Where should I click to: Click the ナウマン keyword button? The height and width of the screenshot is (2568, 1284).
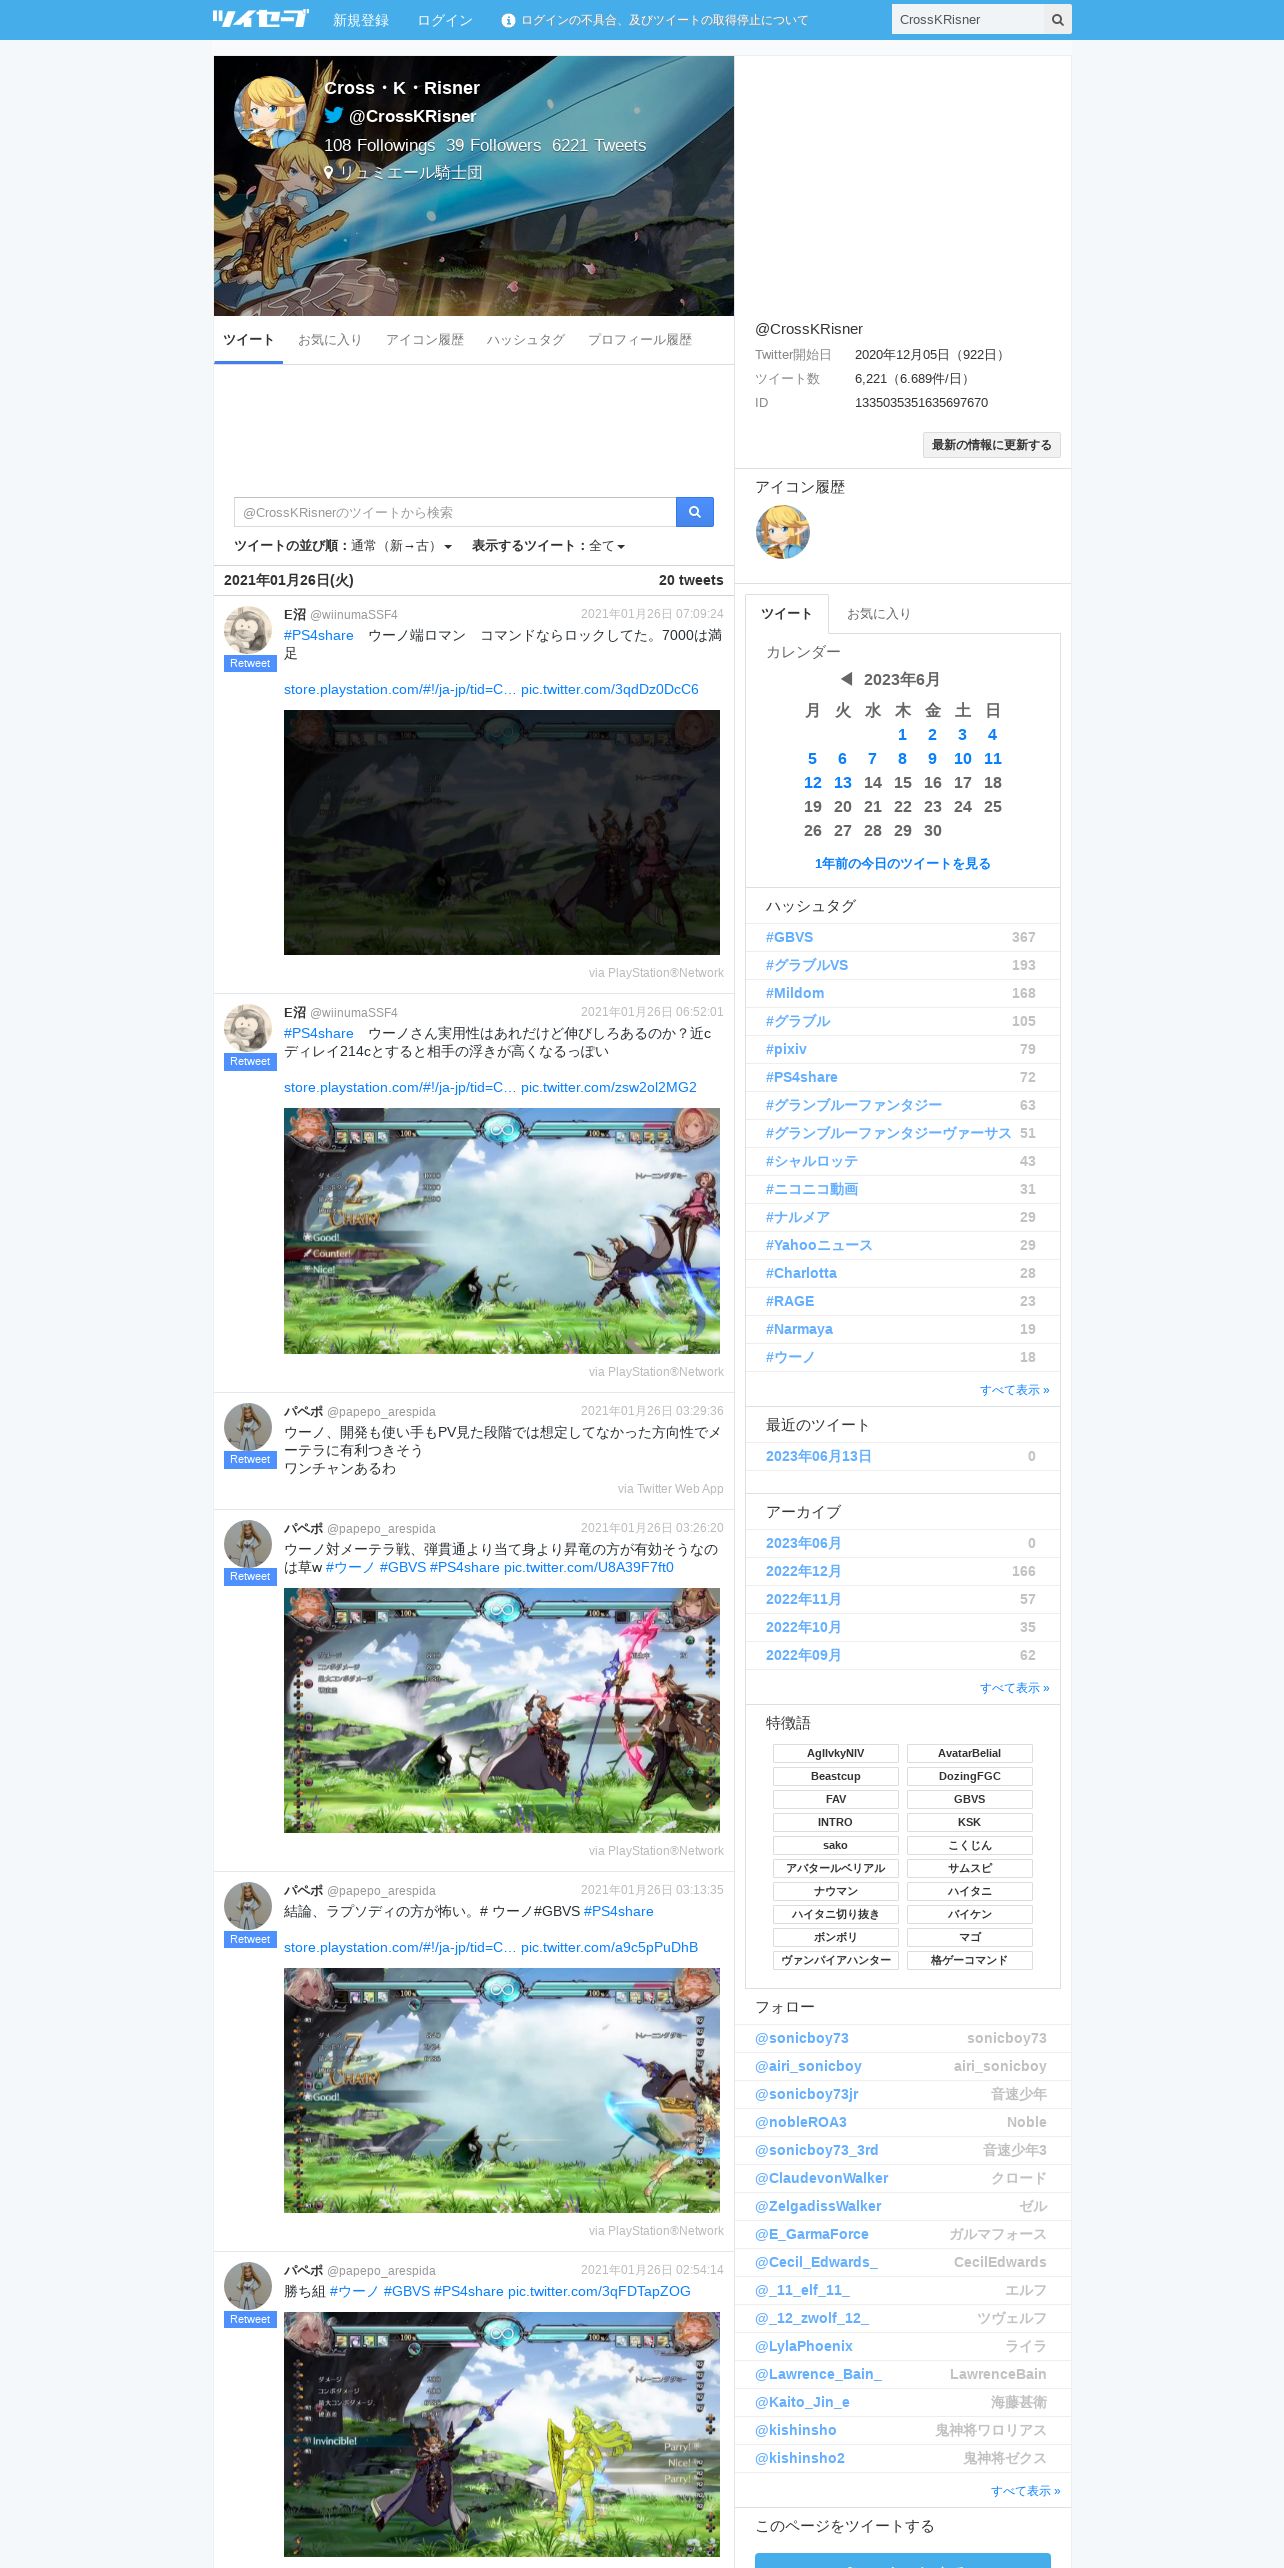click(x=835, y=1891)
